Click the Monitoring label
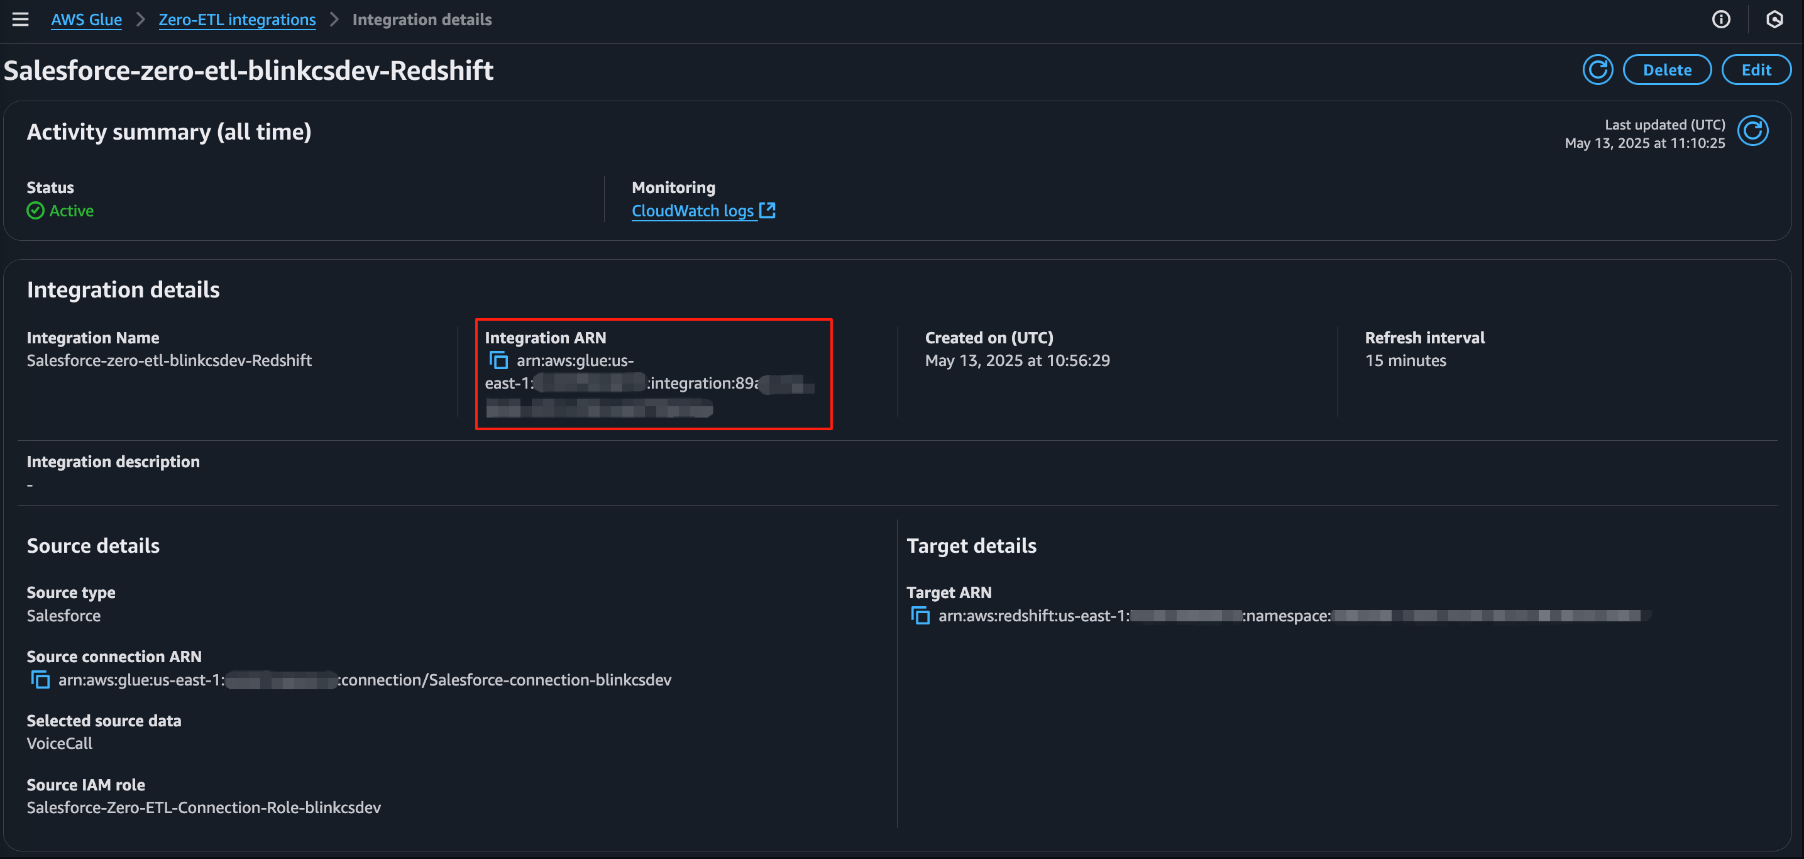Image resolution: width=1804 pixels, height=859 pixels. tap(673, 188)
